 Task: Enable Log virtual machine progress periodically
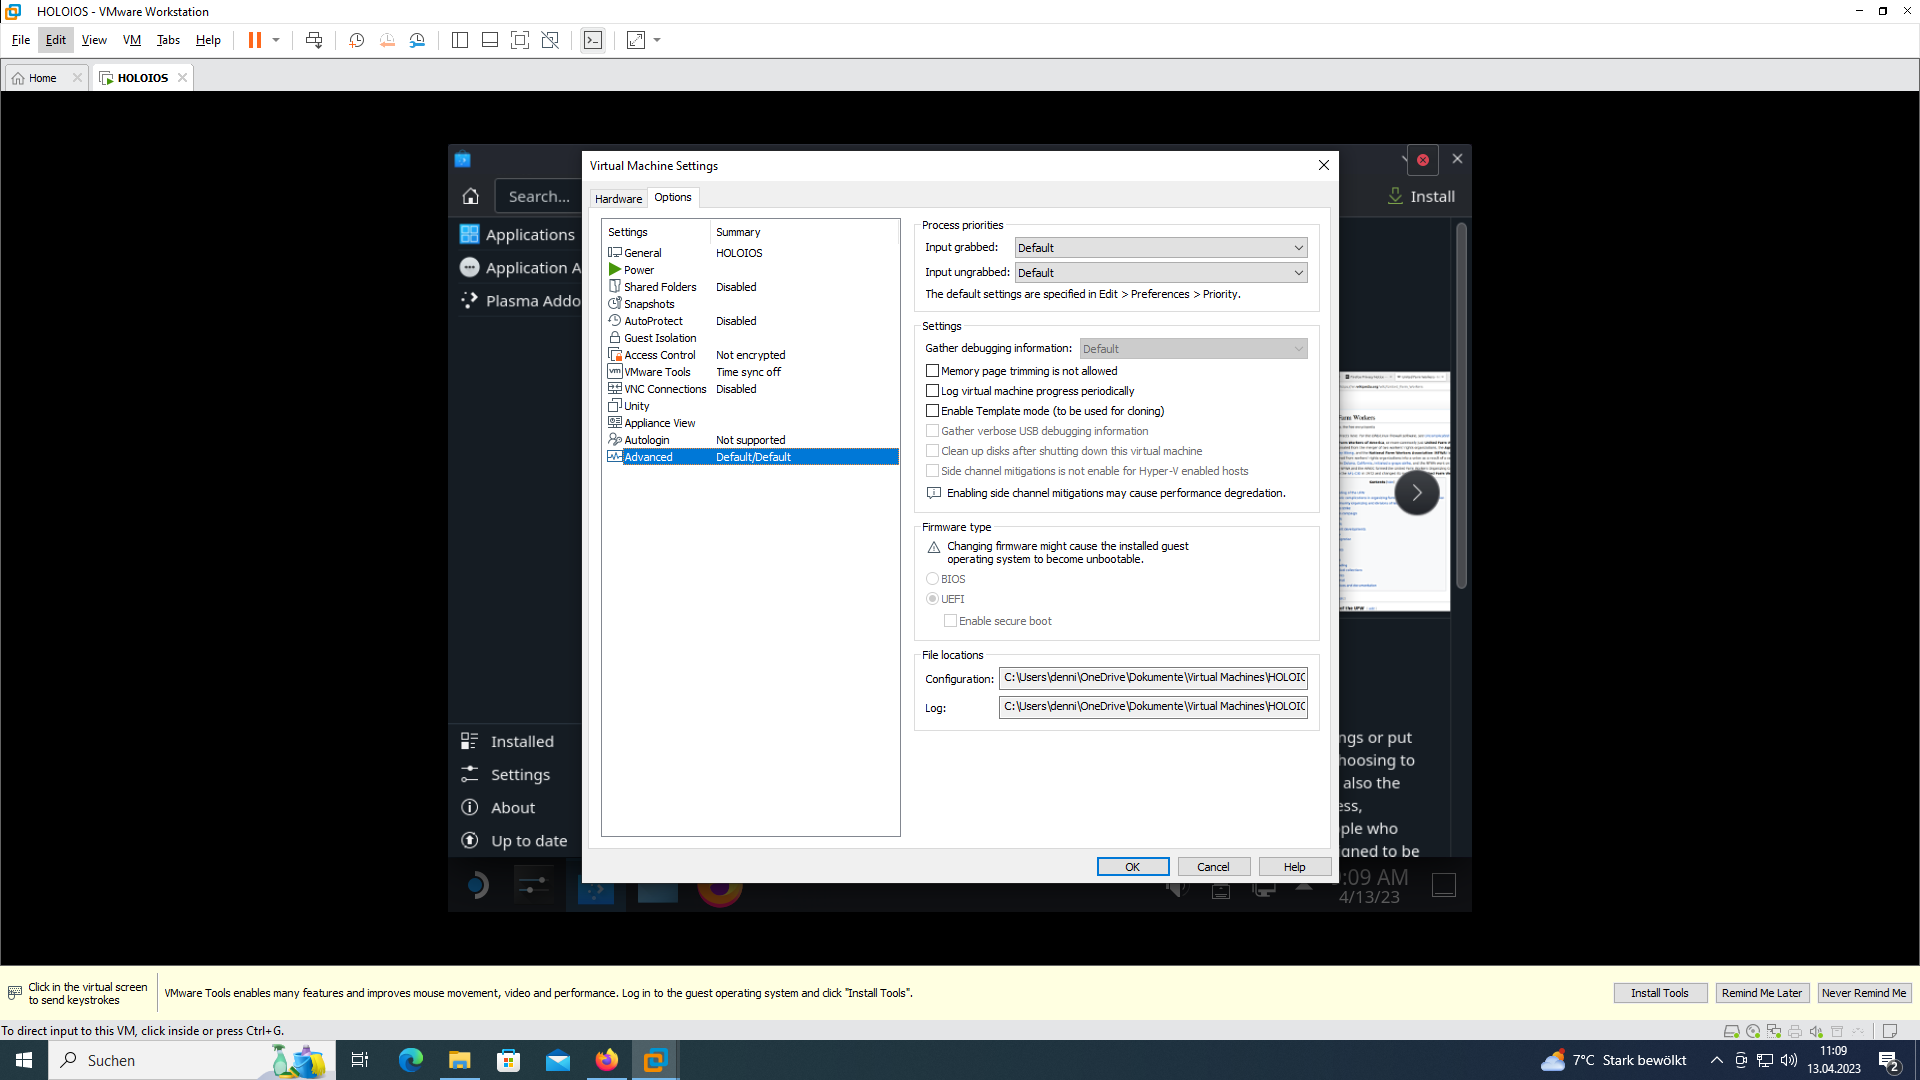[x=933, y=391]
